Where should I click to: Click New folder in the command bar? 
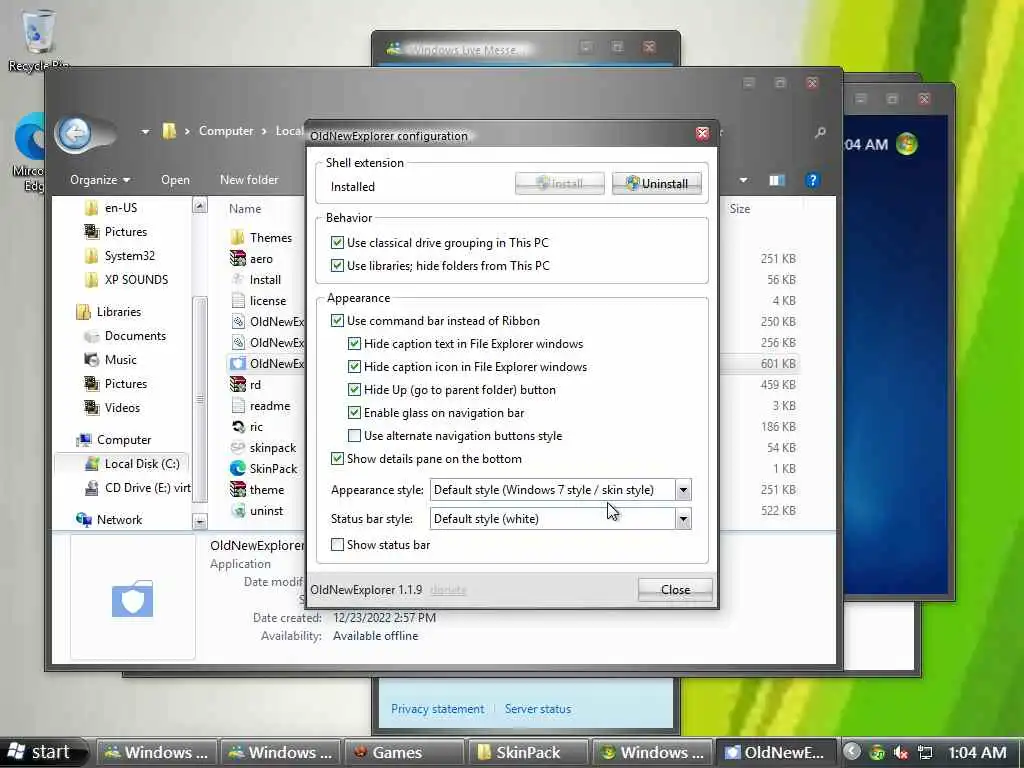[249, 180]
